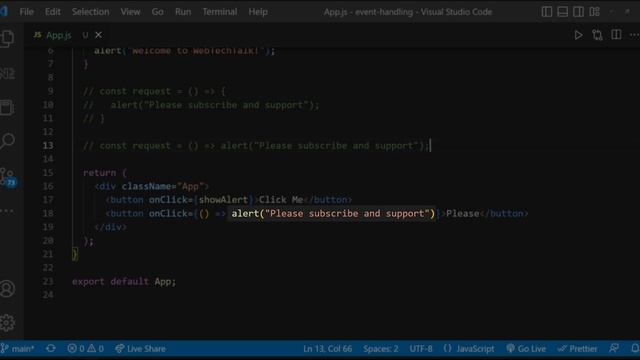Close the App.js tab
The height and width of the screenshot is (360, 640).
click(x=98, y=35)
